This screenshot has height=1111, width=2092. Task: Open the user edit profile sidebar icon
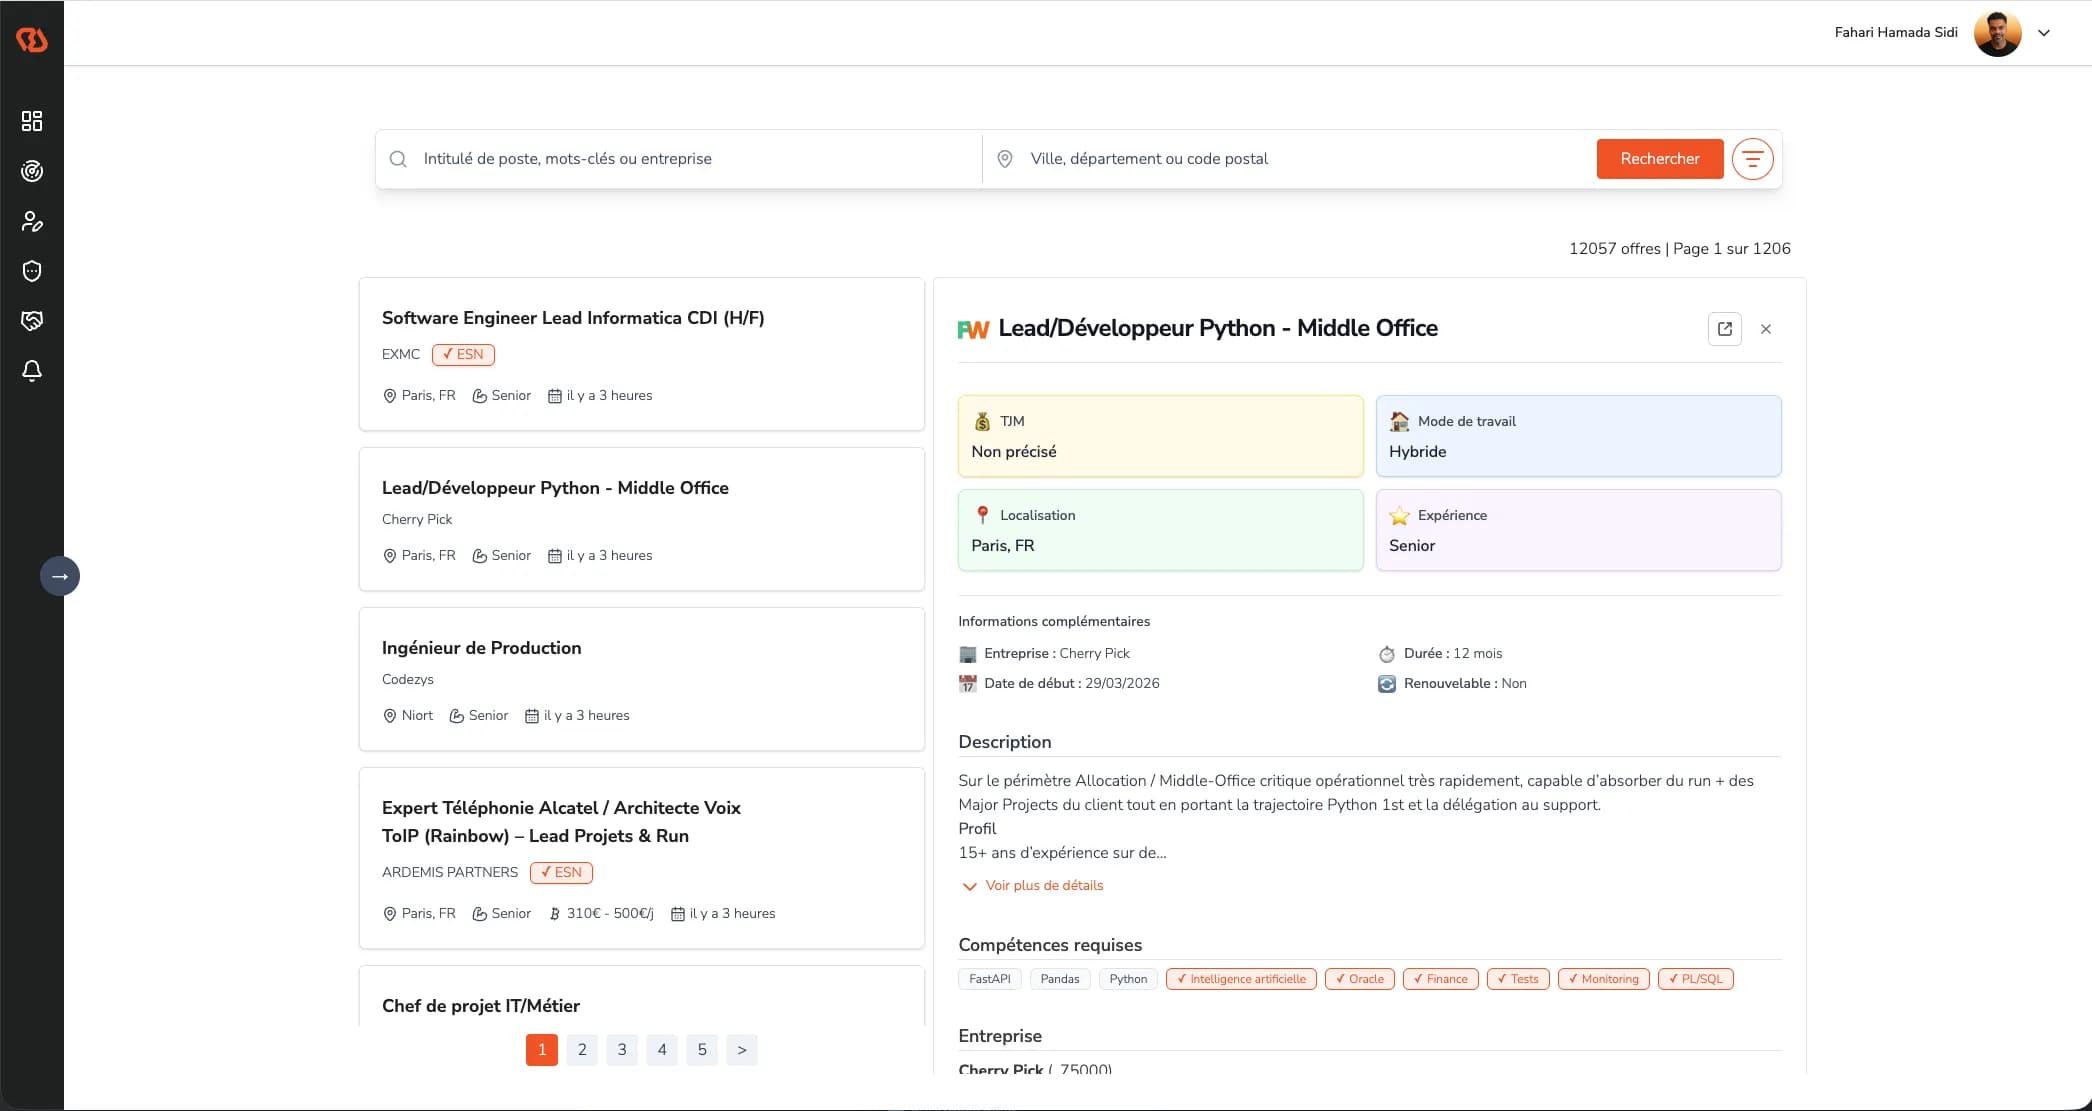click(x=32, y=221)
